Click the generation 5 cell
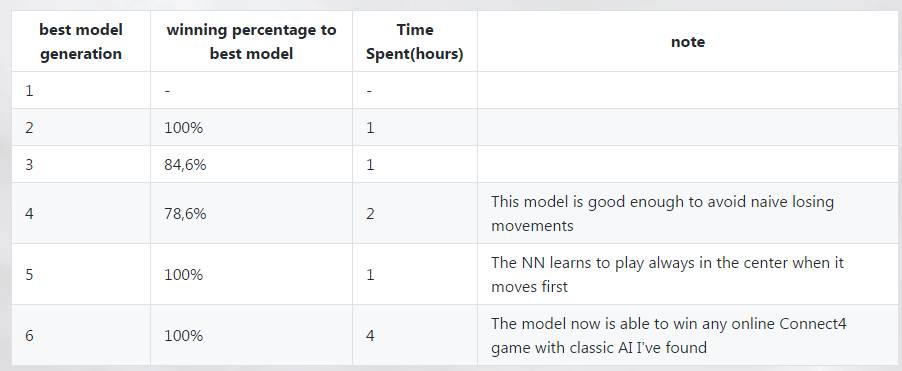Screen dimensions: 902x371 coord(81,274)
